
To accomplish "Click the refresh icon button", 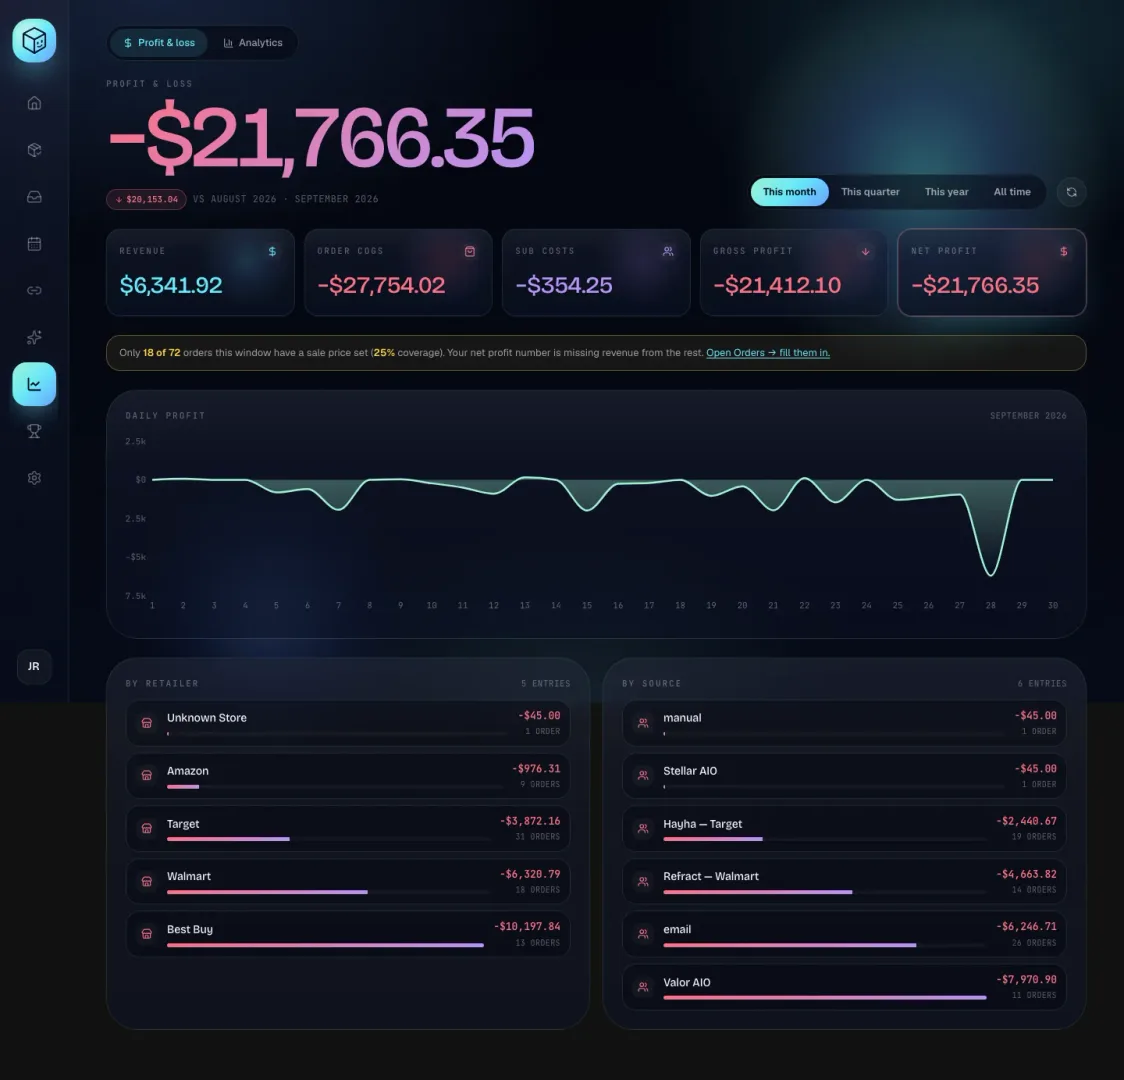I will coord(1071,192).
